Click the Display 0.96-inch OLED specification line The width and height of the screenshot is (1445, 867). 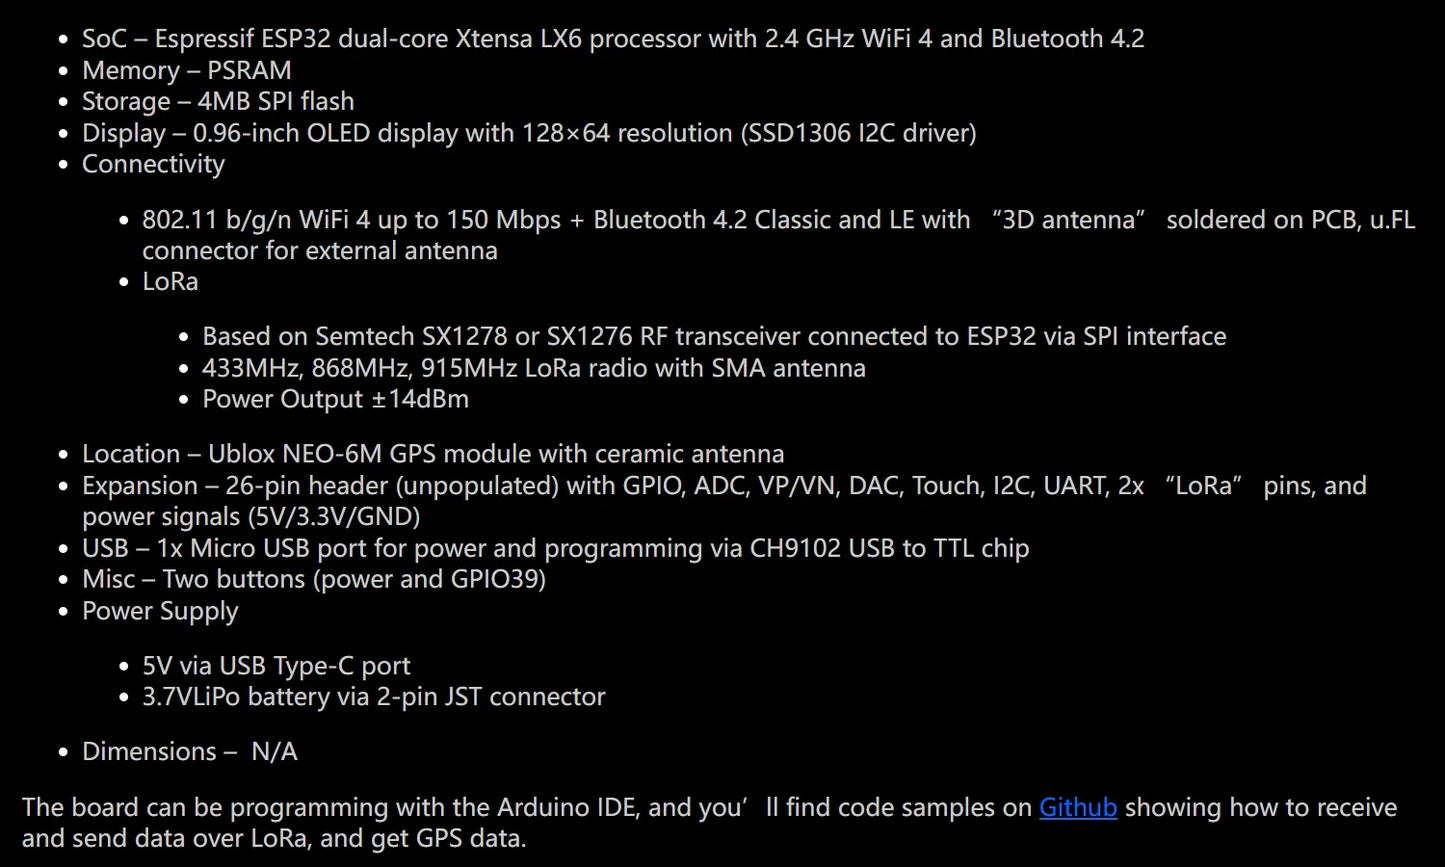[529, 133]
